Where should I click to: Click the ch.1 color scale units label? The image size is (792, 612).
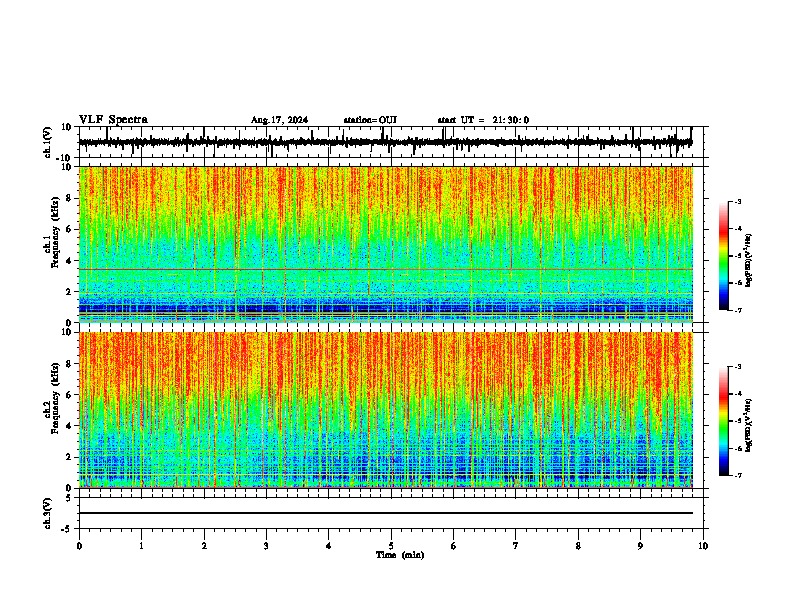click(x=749, y=261)
